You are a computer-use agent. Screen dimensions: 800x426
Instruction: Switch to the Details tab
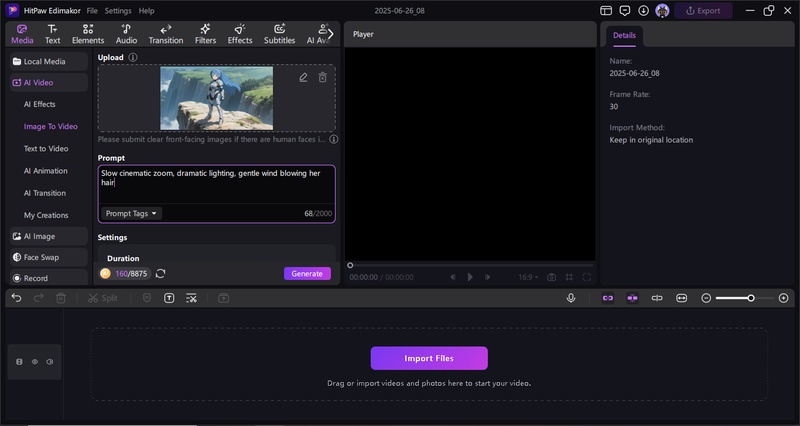[624, 35]
